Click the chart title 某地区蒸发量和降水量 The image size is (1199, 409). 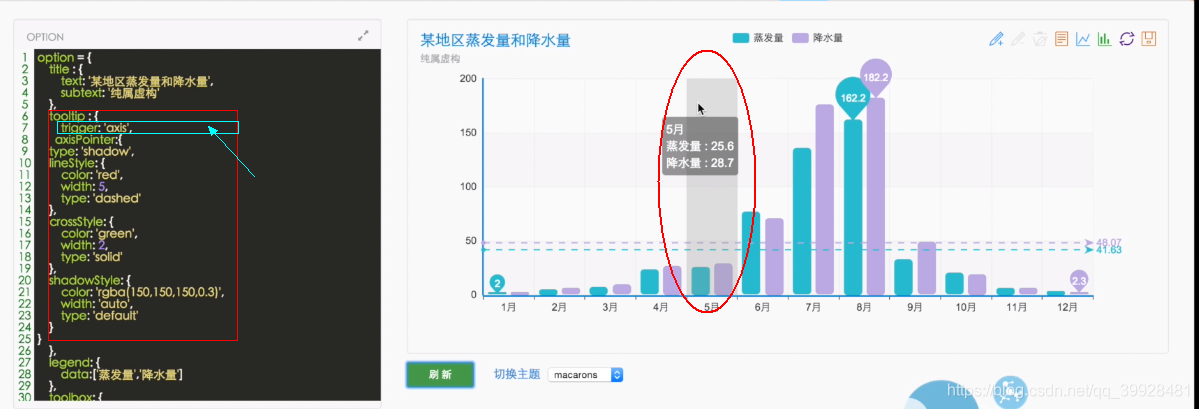pos(496,41)
